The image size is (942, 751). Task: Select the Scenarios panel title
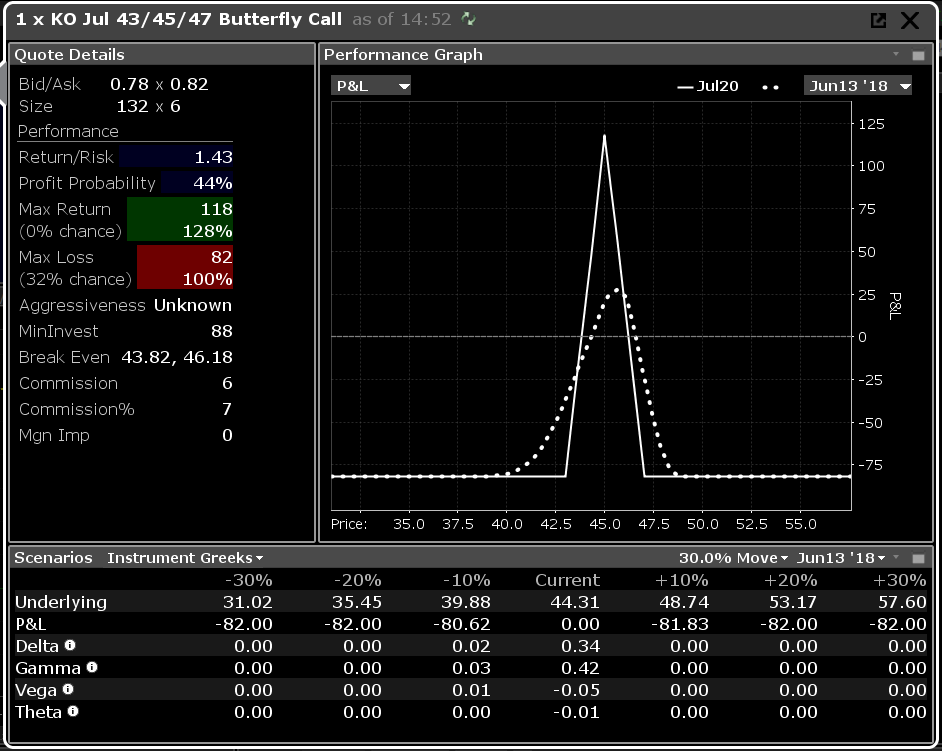click(x=53, y=558)
